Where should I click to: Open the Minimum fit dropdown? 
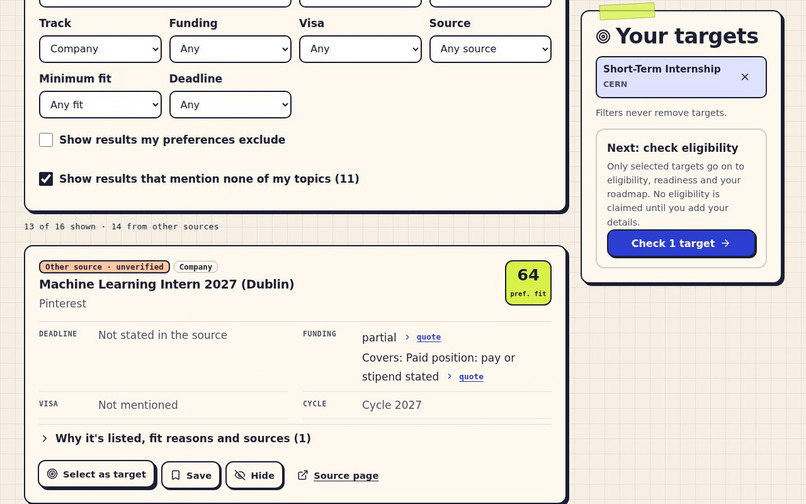pyautogui.click(x=100, y=105)
